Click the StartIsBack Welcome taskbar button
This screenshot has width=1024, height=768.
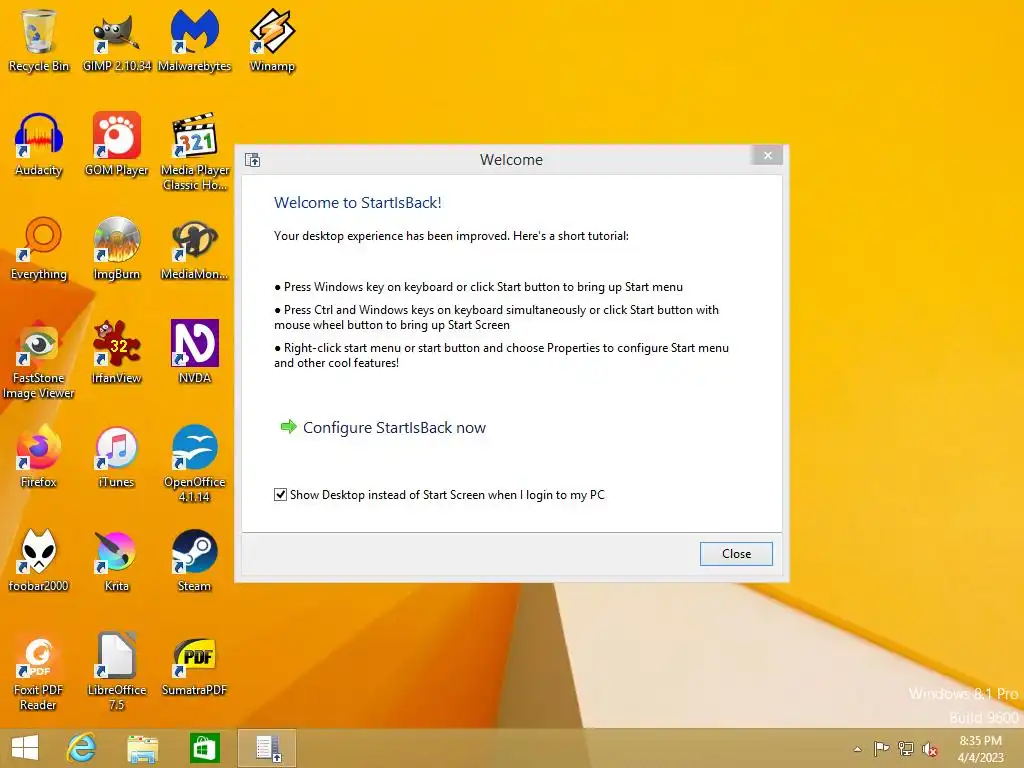(x=267, y=748)
